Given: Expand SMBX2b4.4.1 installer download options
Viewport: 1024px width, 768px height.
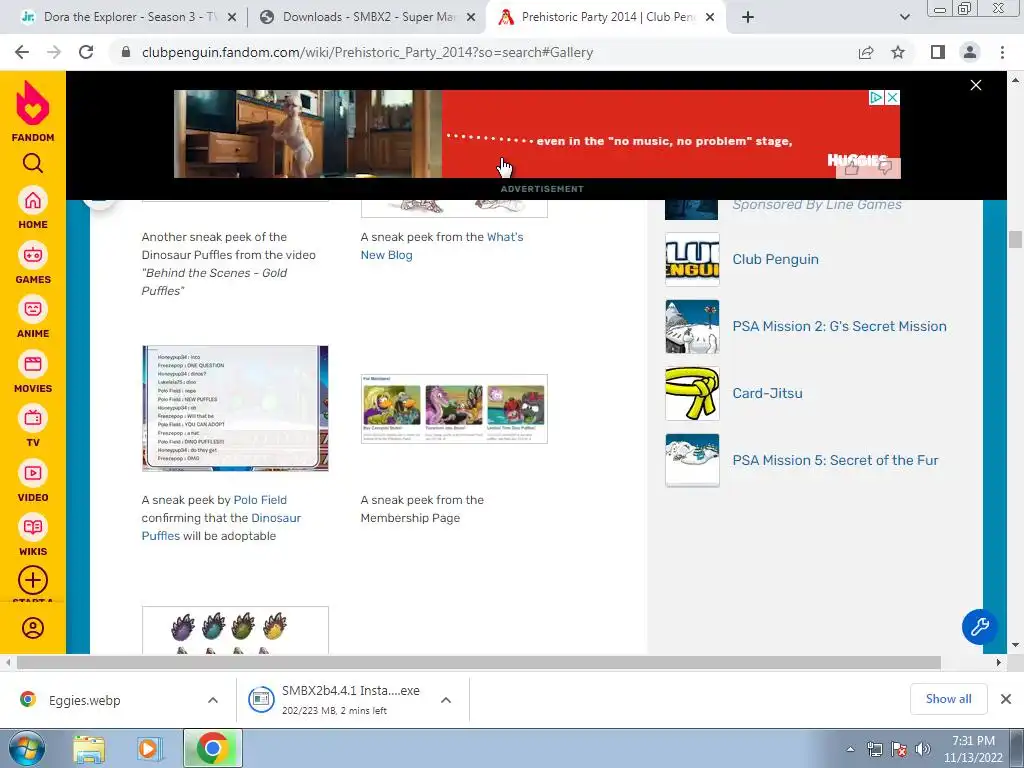Looking at the screenshot, I should (x=446, y=700).
